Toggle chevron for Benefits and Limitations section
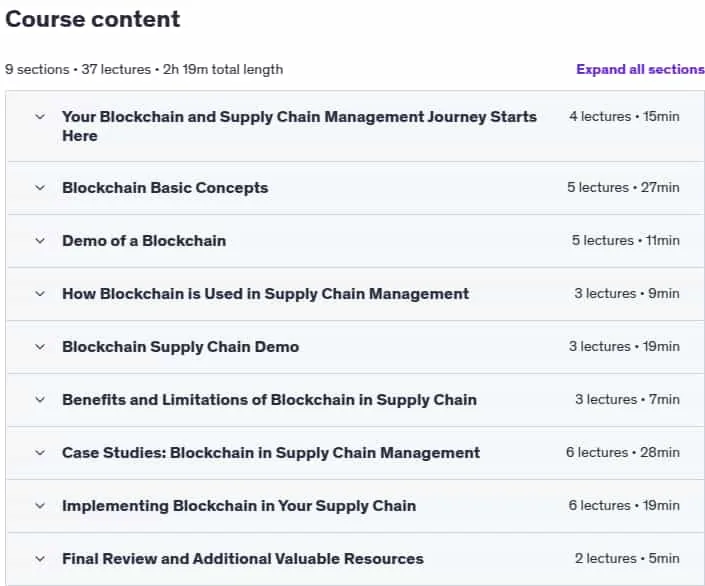This screenshot has height=586, width=705. tap(40, 399)
